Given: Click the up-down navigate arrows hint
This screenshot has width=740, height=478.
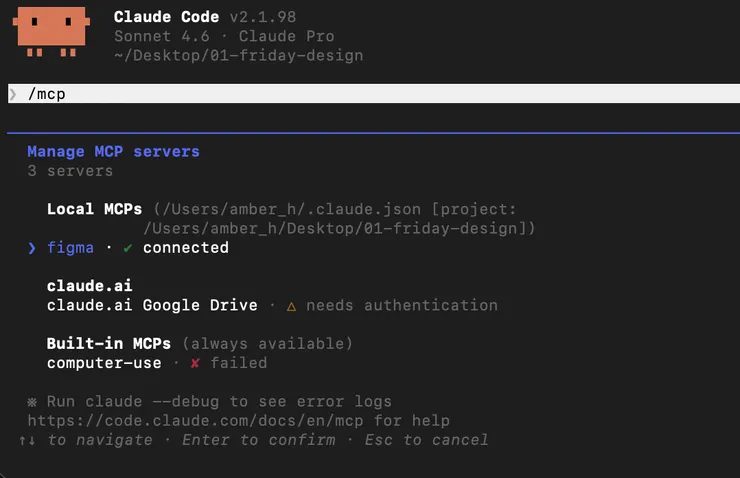Looking at the screenshot, I should [x=27, y=440].
